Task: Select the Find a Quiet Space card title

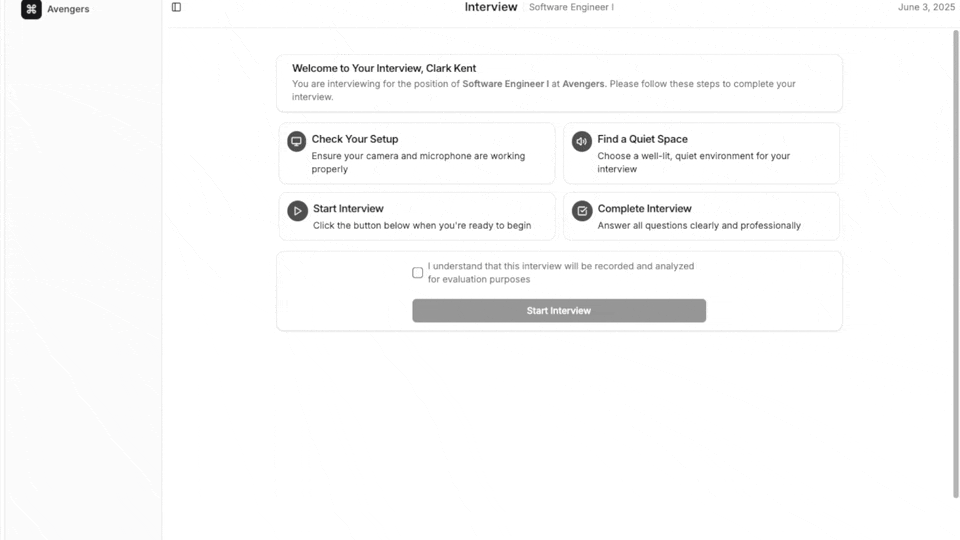Action: coord(642,139)
